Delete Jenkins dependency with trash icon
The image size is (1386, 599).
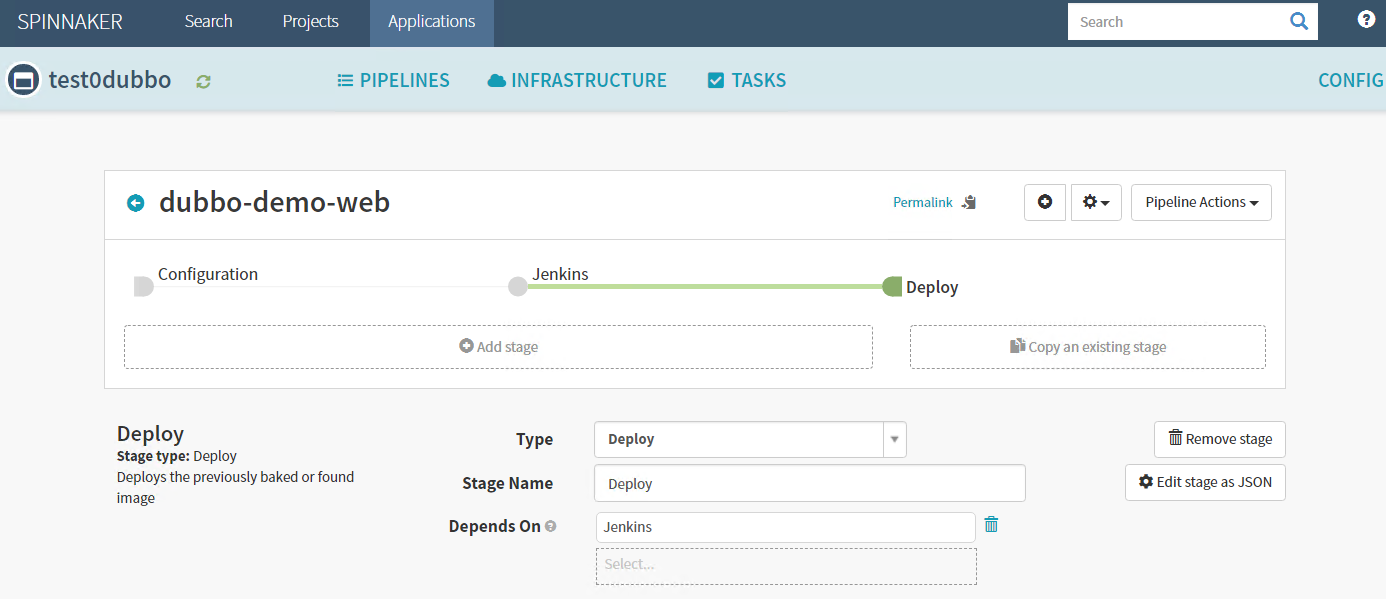tap(991, 524)
